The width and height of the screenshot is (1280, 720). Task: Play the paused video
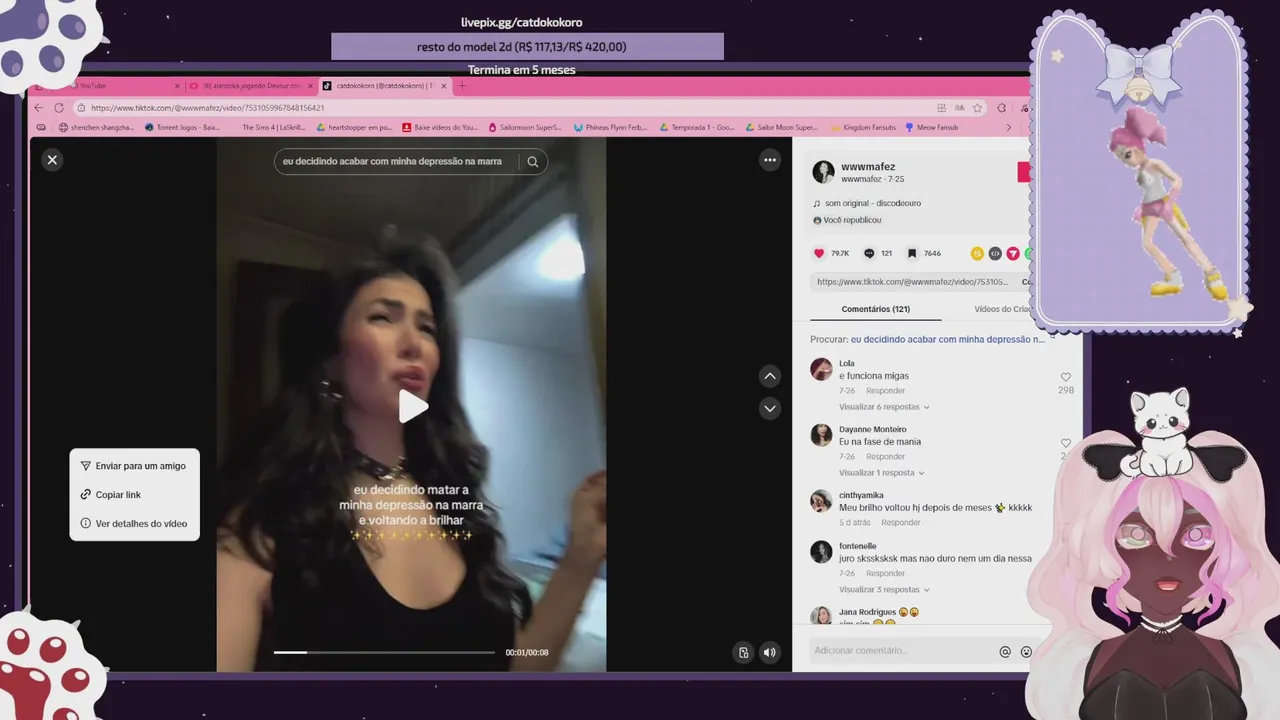(414, 406)
